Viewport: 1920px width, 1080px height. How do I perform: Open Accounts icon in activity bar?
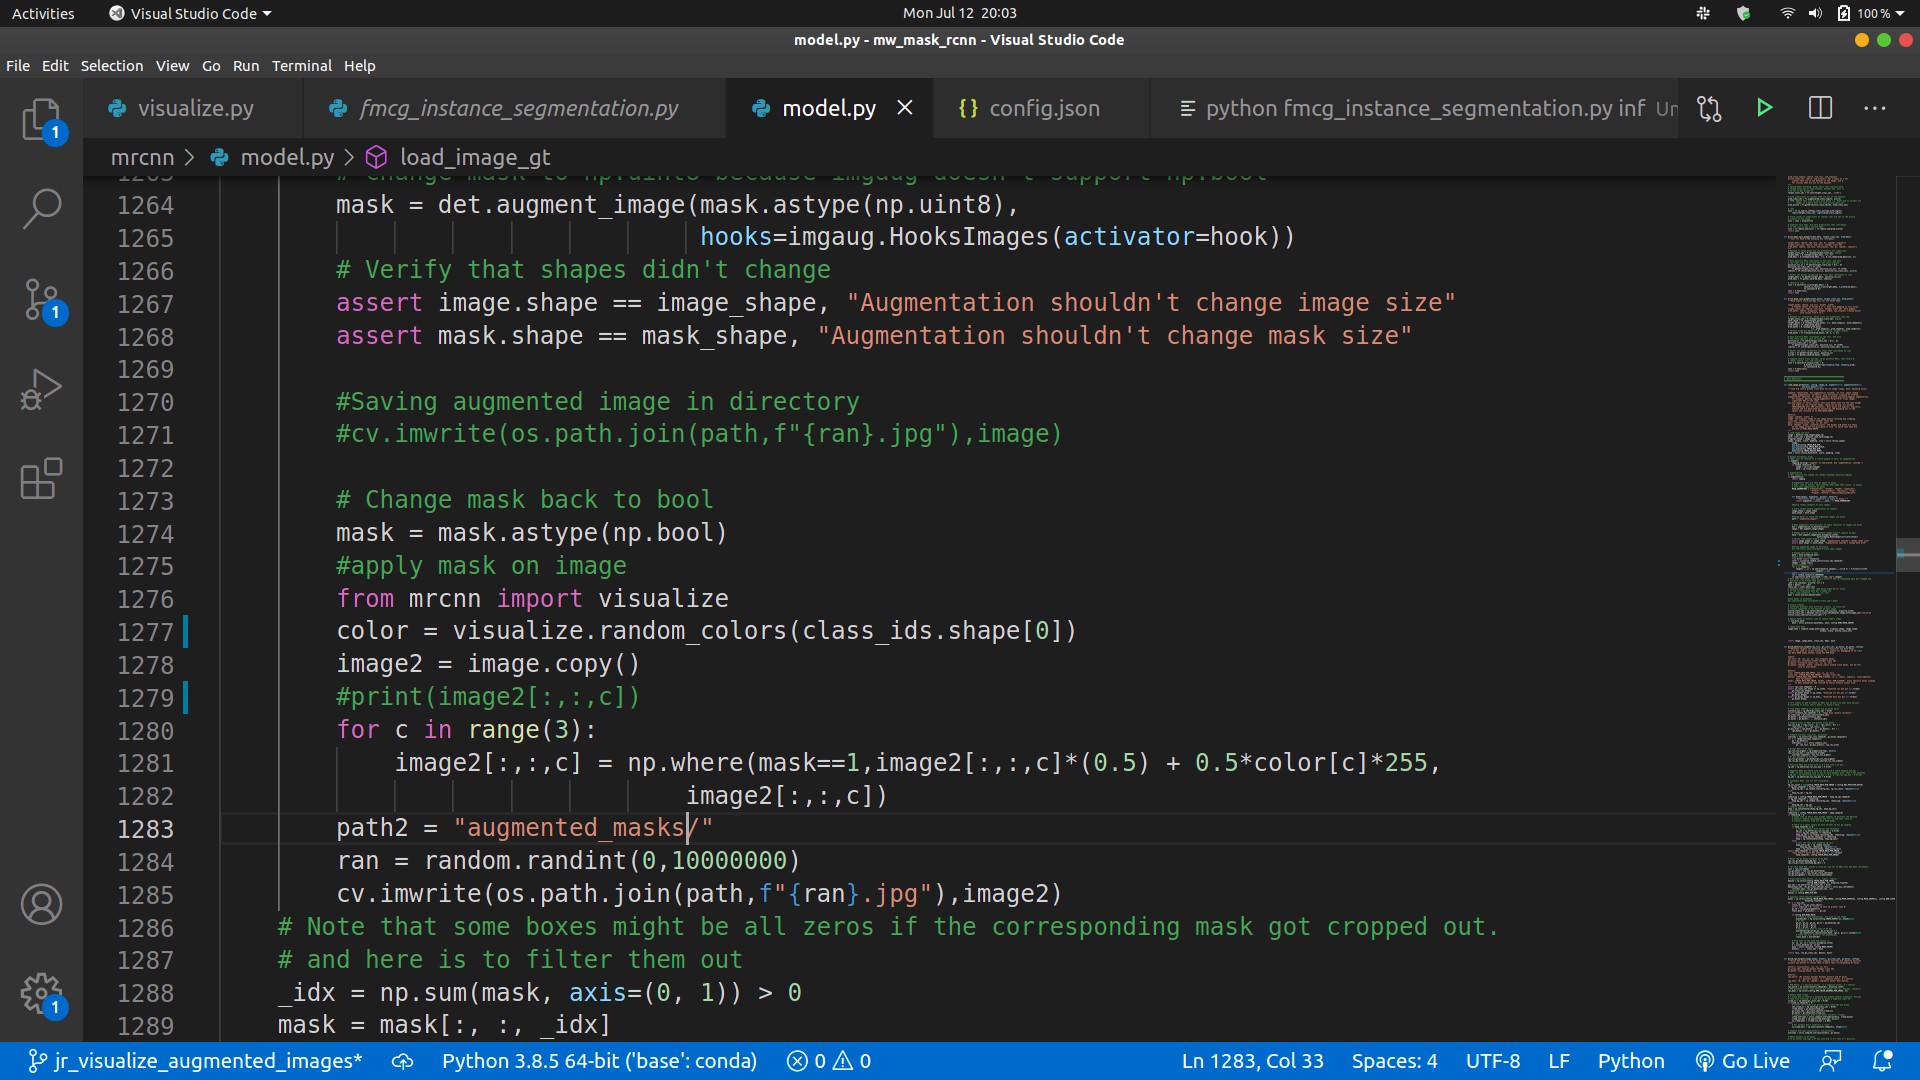point(41,904)
